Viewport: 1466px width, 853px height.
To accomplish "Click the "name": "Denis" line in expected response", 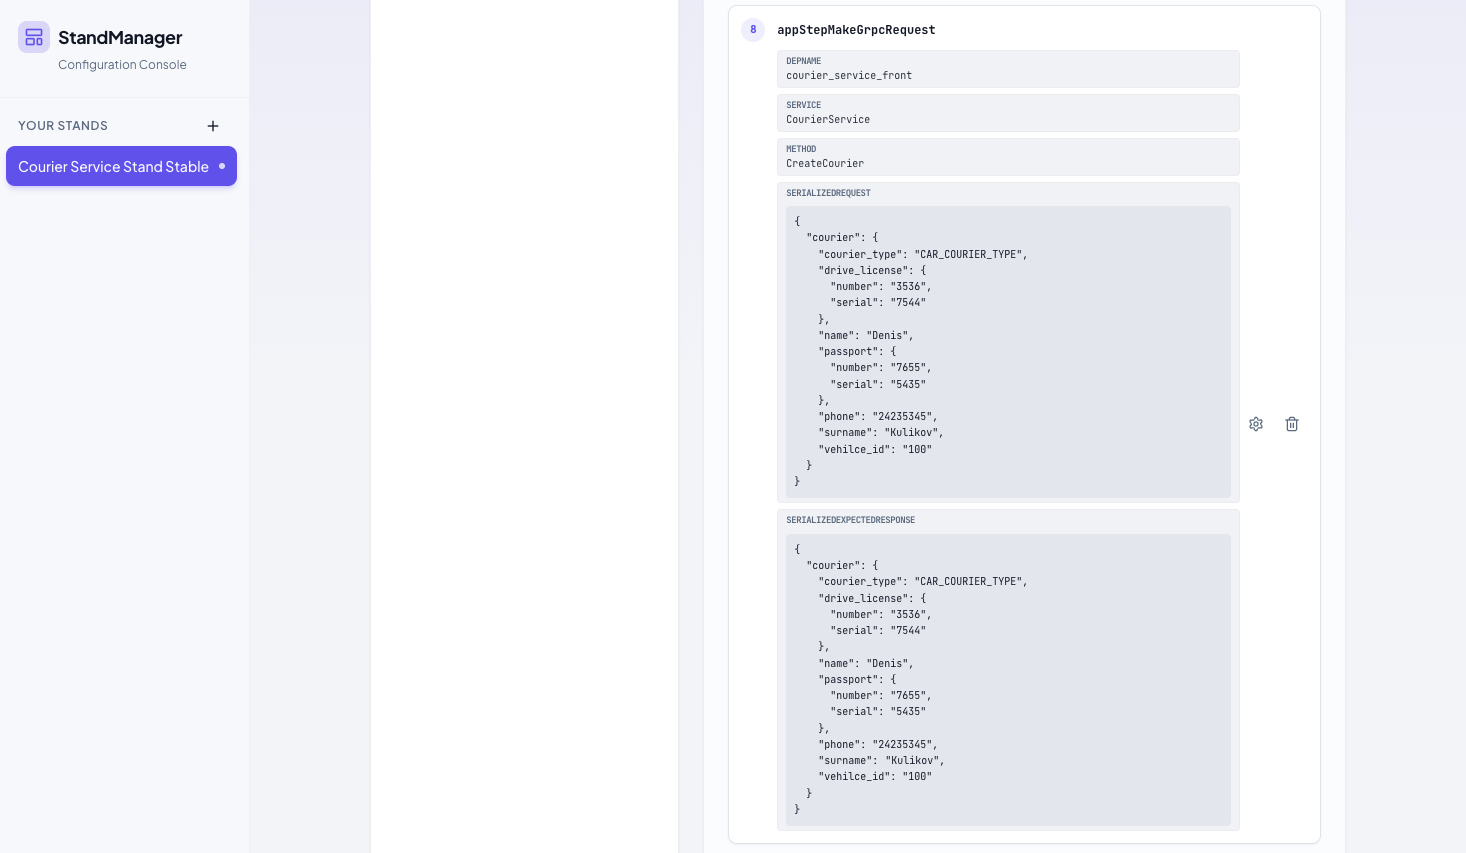I will point(866,664).
